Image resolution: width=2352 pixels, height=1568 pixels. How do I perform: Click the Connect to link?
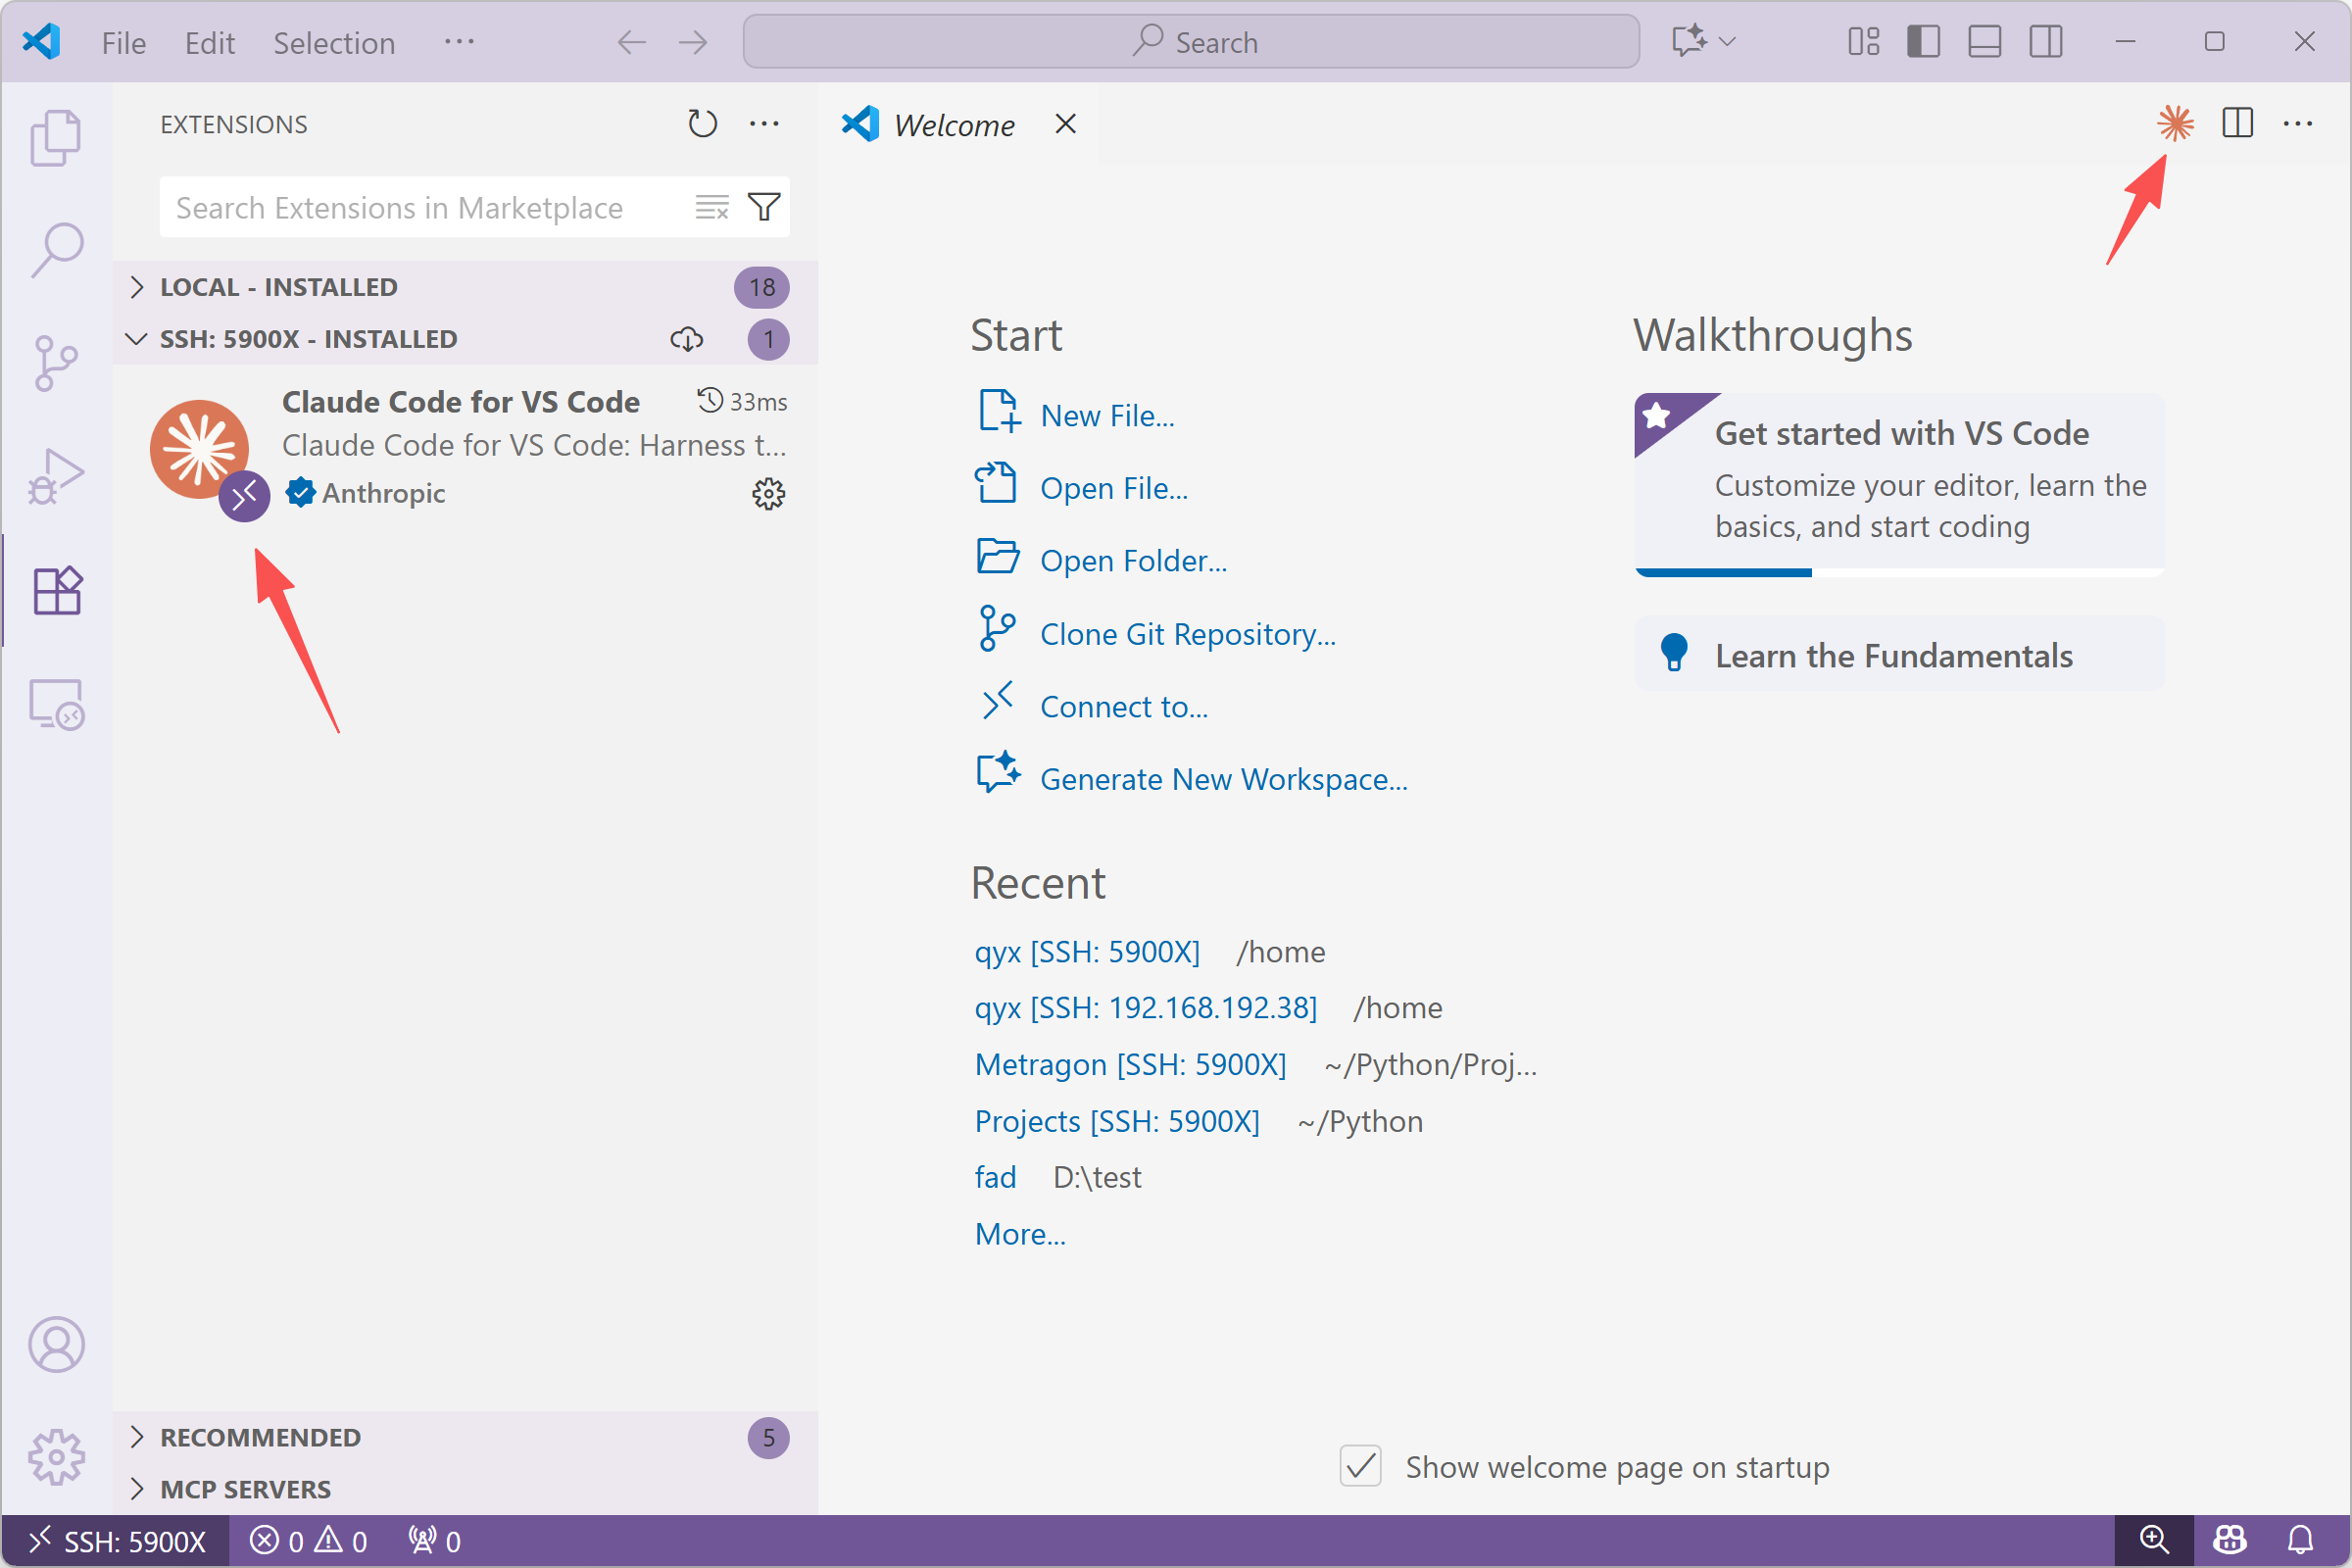(x=1124, y=707)
